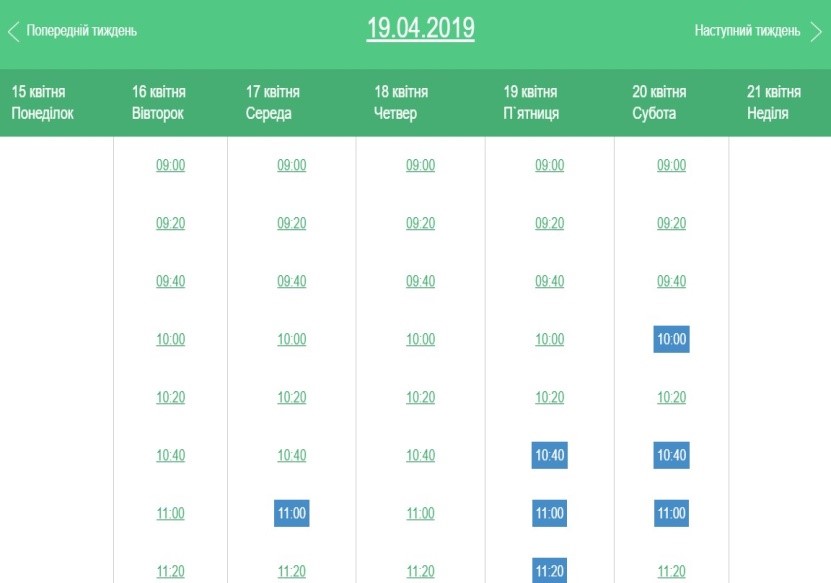Select 09:00 slot on Tuesday 16 квітня

[171, 165]
